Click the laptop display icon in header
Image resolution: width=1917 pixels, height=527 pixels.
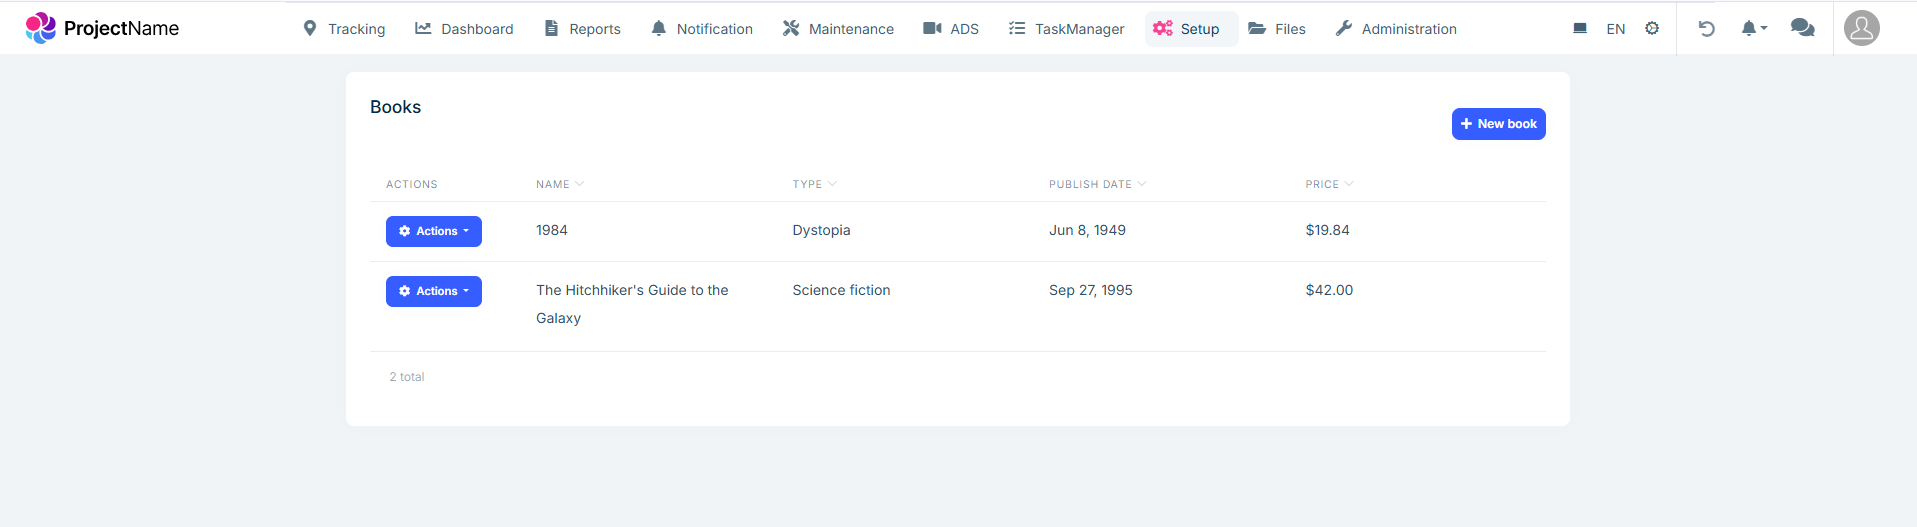coord(1579,29)
